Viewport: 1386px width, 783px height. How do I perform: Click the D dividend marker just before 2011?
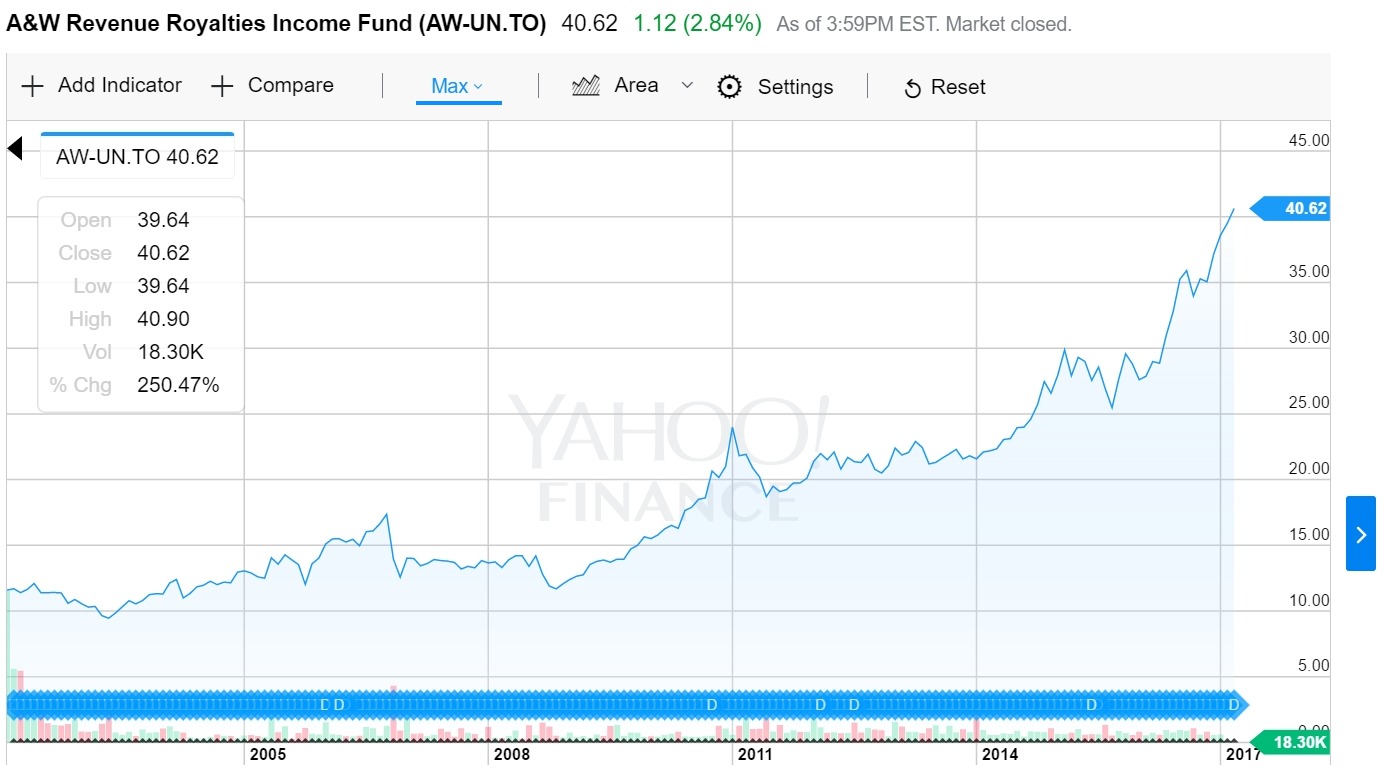coord(712,705)
